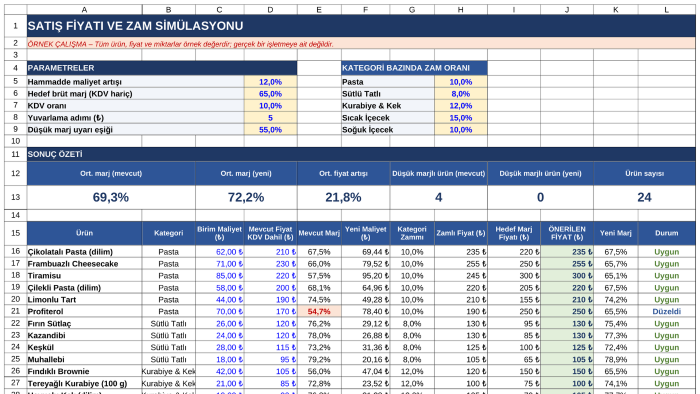Edit the Sütlü Tatlı zam rate 8,0%
This screenshot has width=700, height=394.
coord(461,94)
